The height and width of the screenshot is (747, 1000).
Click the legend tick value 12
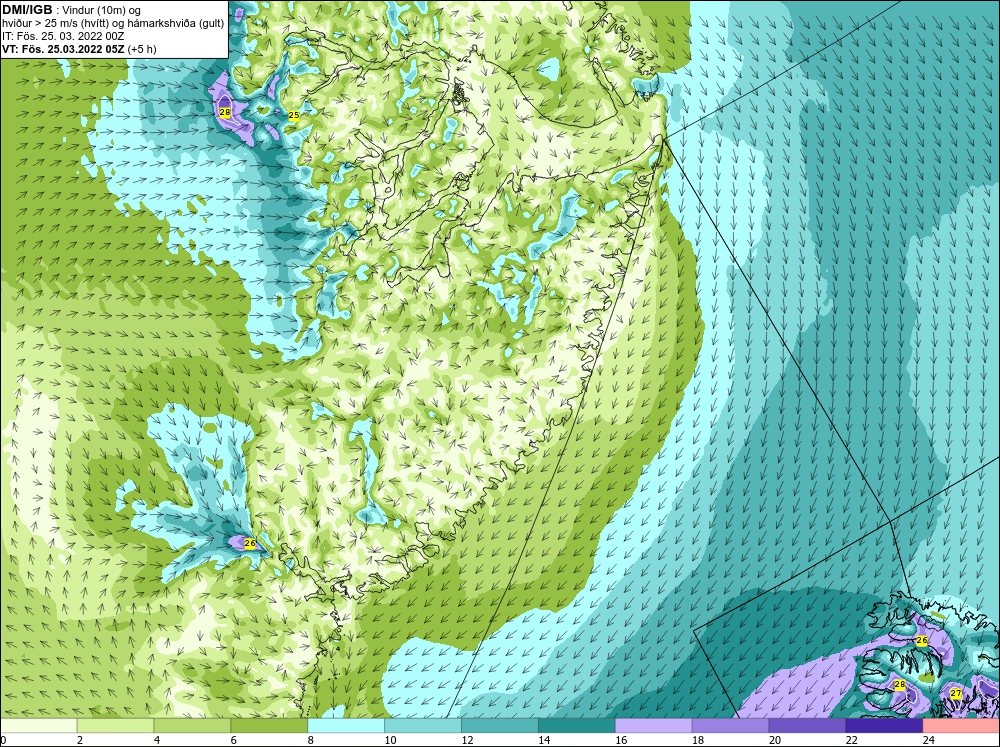(467, 740)
